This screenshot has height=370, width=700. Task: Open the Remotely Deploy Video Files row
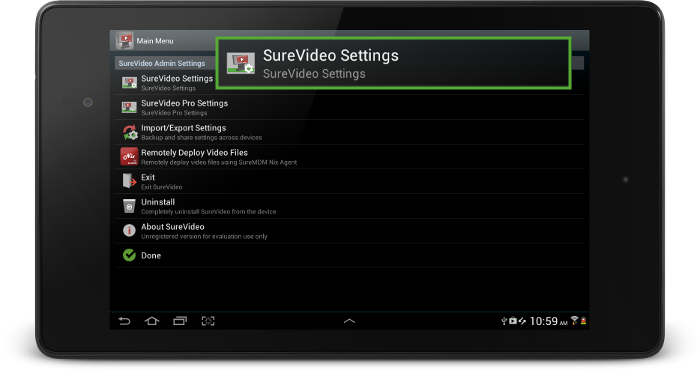coord(350,157)
